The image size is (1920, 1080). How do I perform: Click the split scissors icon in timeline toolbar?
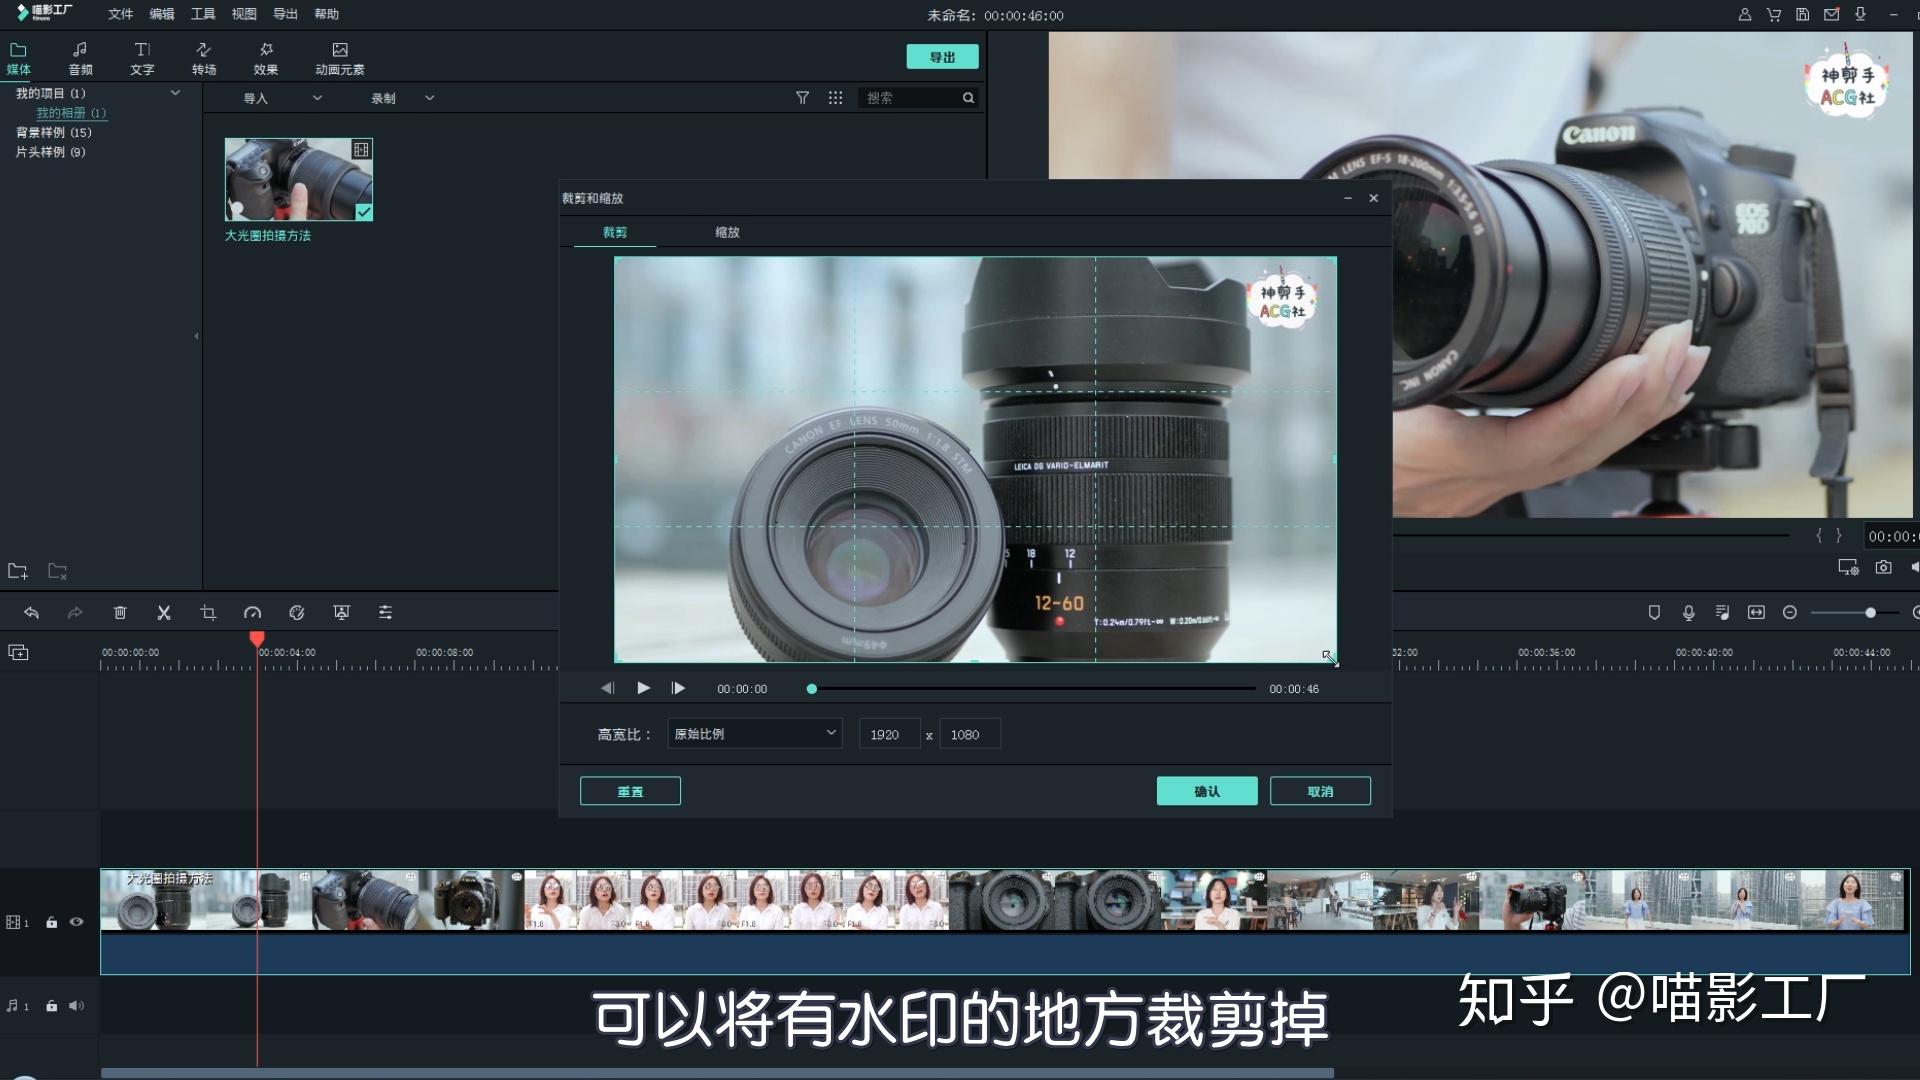pos(164,612)
